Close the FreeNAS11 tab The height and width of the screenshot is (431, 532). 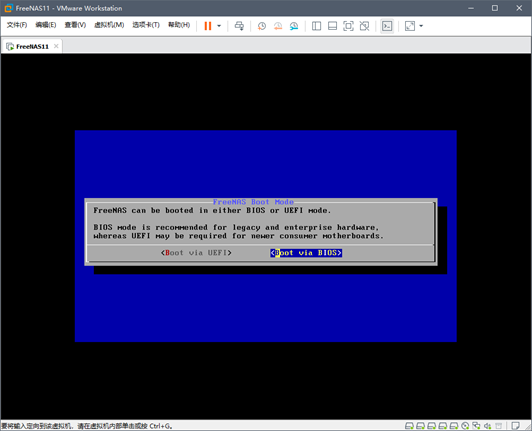pos(56,46)
